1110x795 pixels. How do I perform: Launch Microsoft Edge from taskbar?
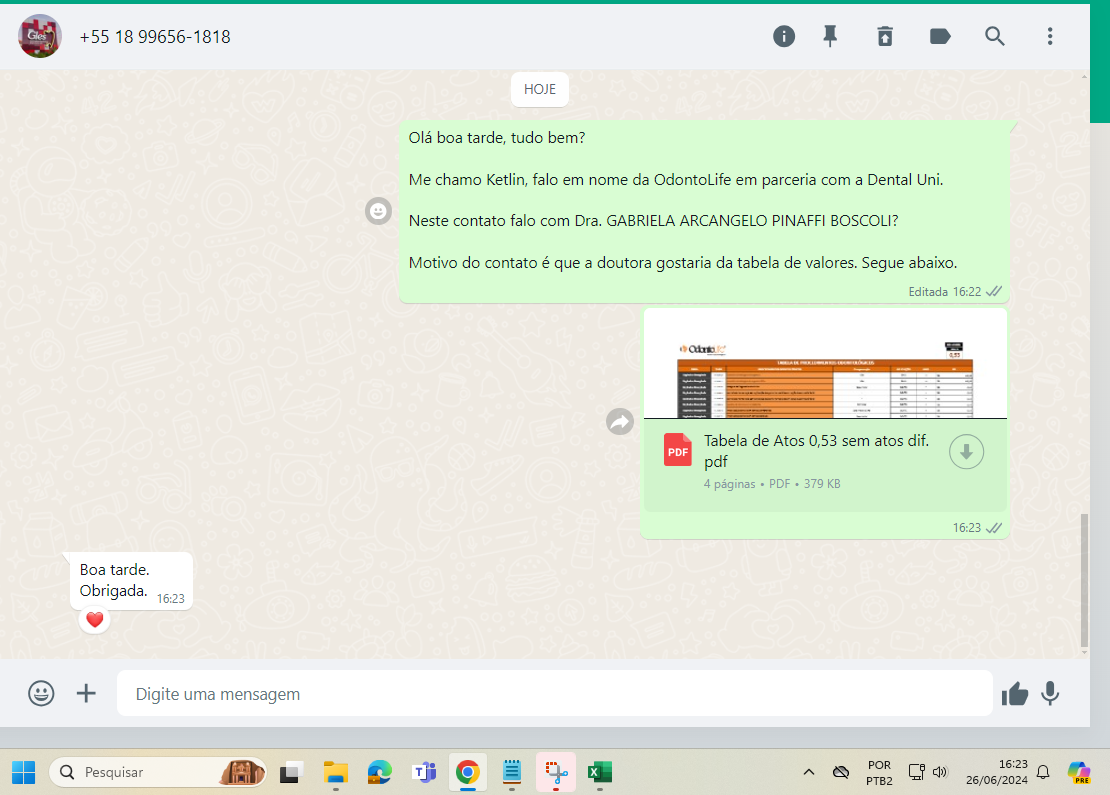click(x=380, y=772)
